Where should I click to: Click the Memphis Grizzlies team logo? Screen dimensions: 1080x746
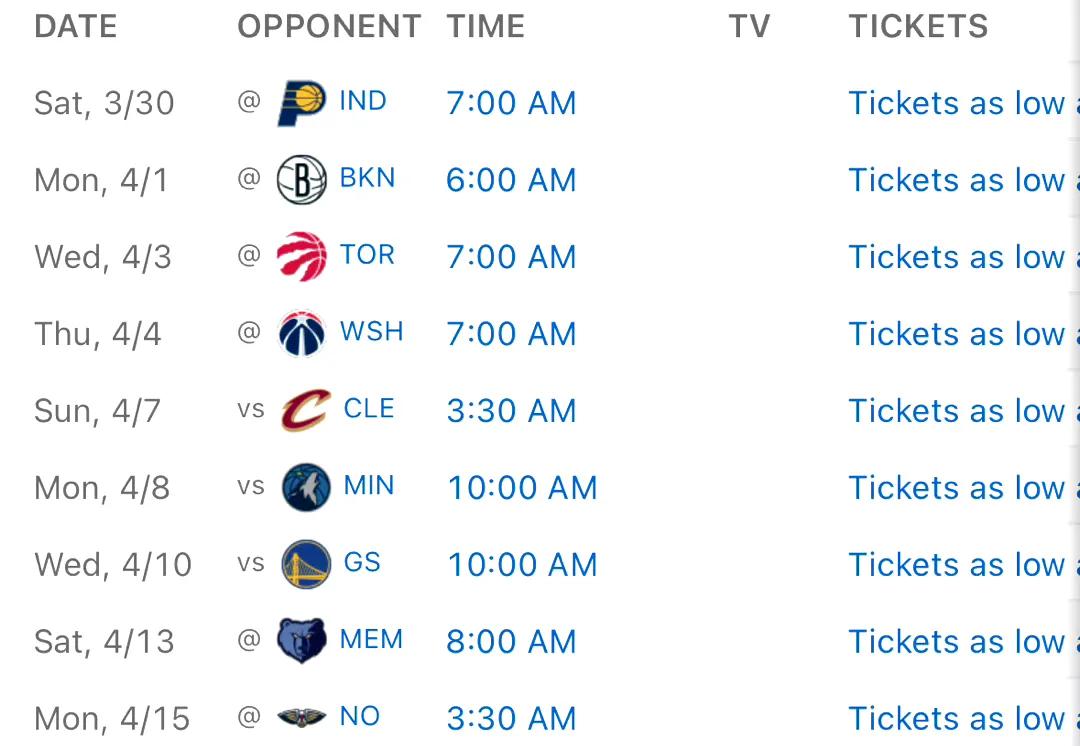[302, 641]
